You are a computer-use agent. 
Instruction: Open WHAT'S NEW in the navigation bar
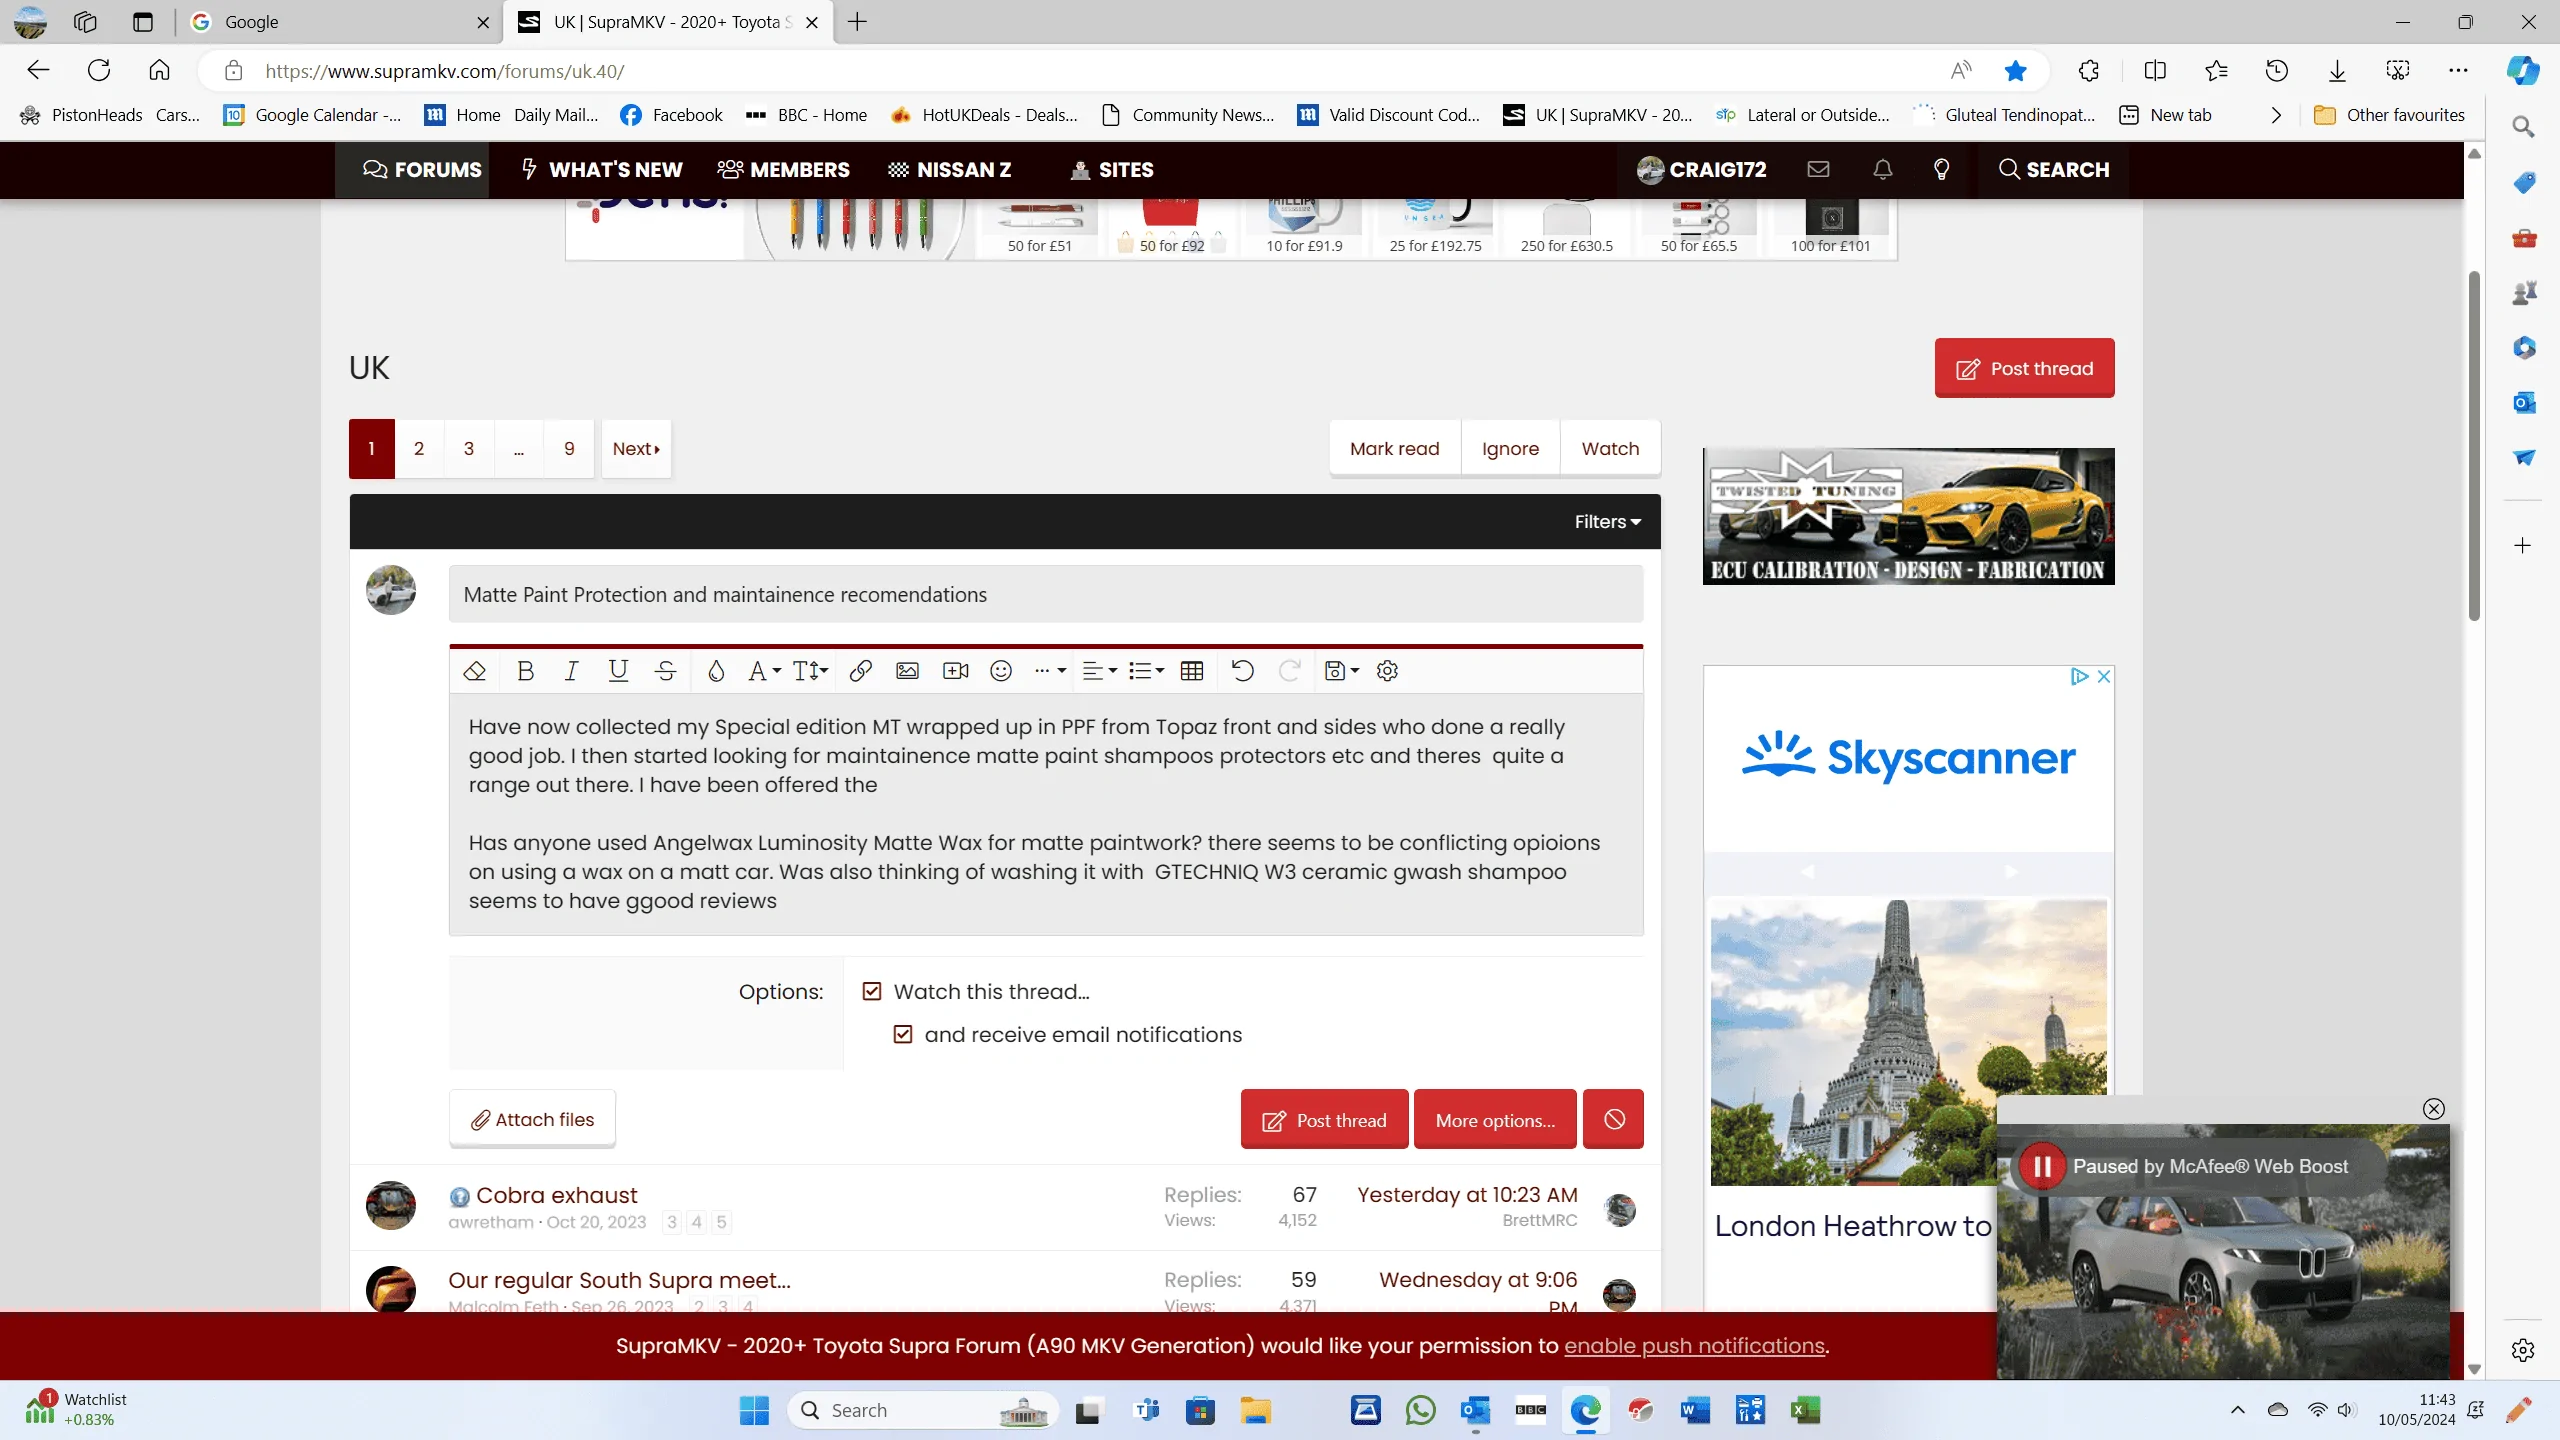coord(602,169)
